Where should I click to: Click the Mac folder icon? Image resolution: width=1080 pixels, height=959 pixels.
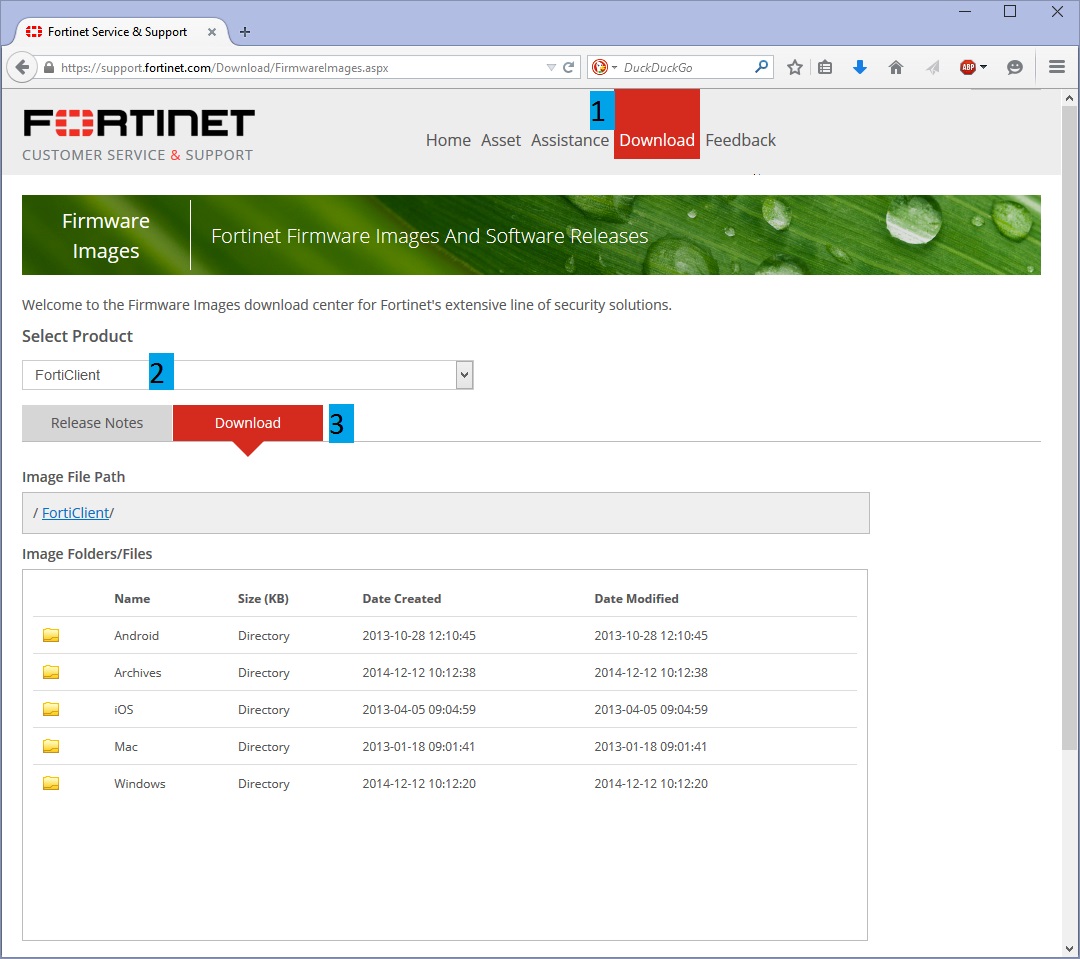pos(51,746)
